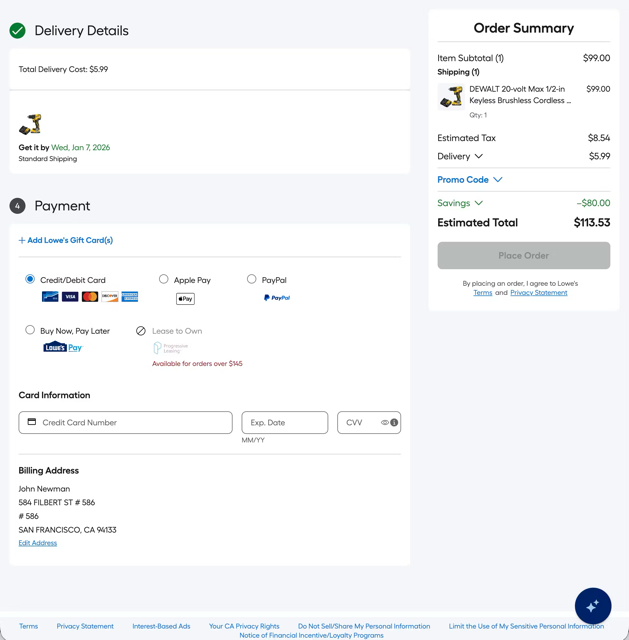Viewport: 629px width, 640px height.
Task: Click the '-$80.00' savings amount
Action: 593,203
